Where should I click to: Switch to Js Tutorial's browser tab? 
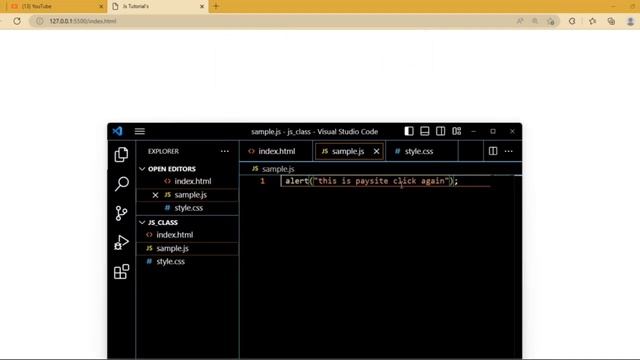(x=157, y=7)
